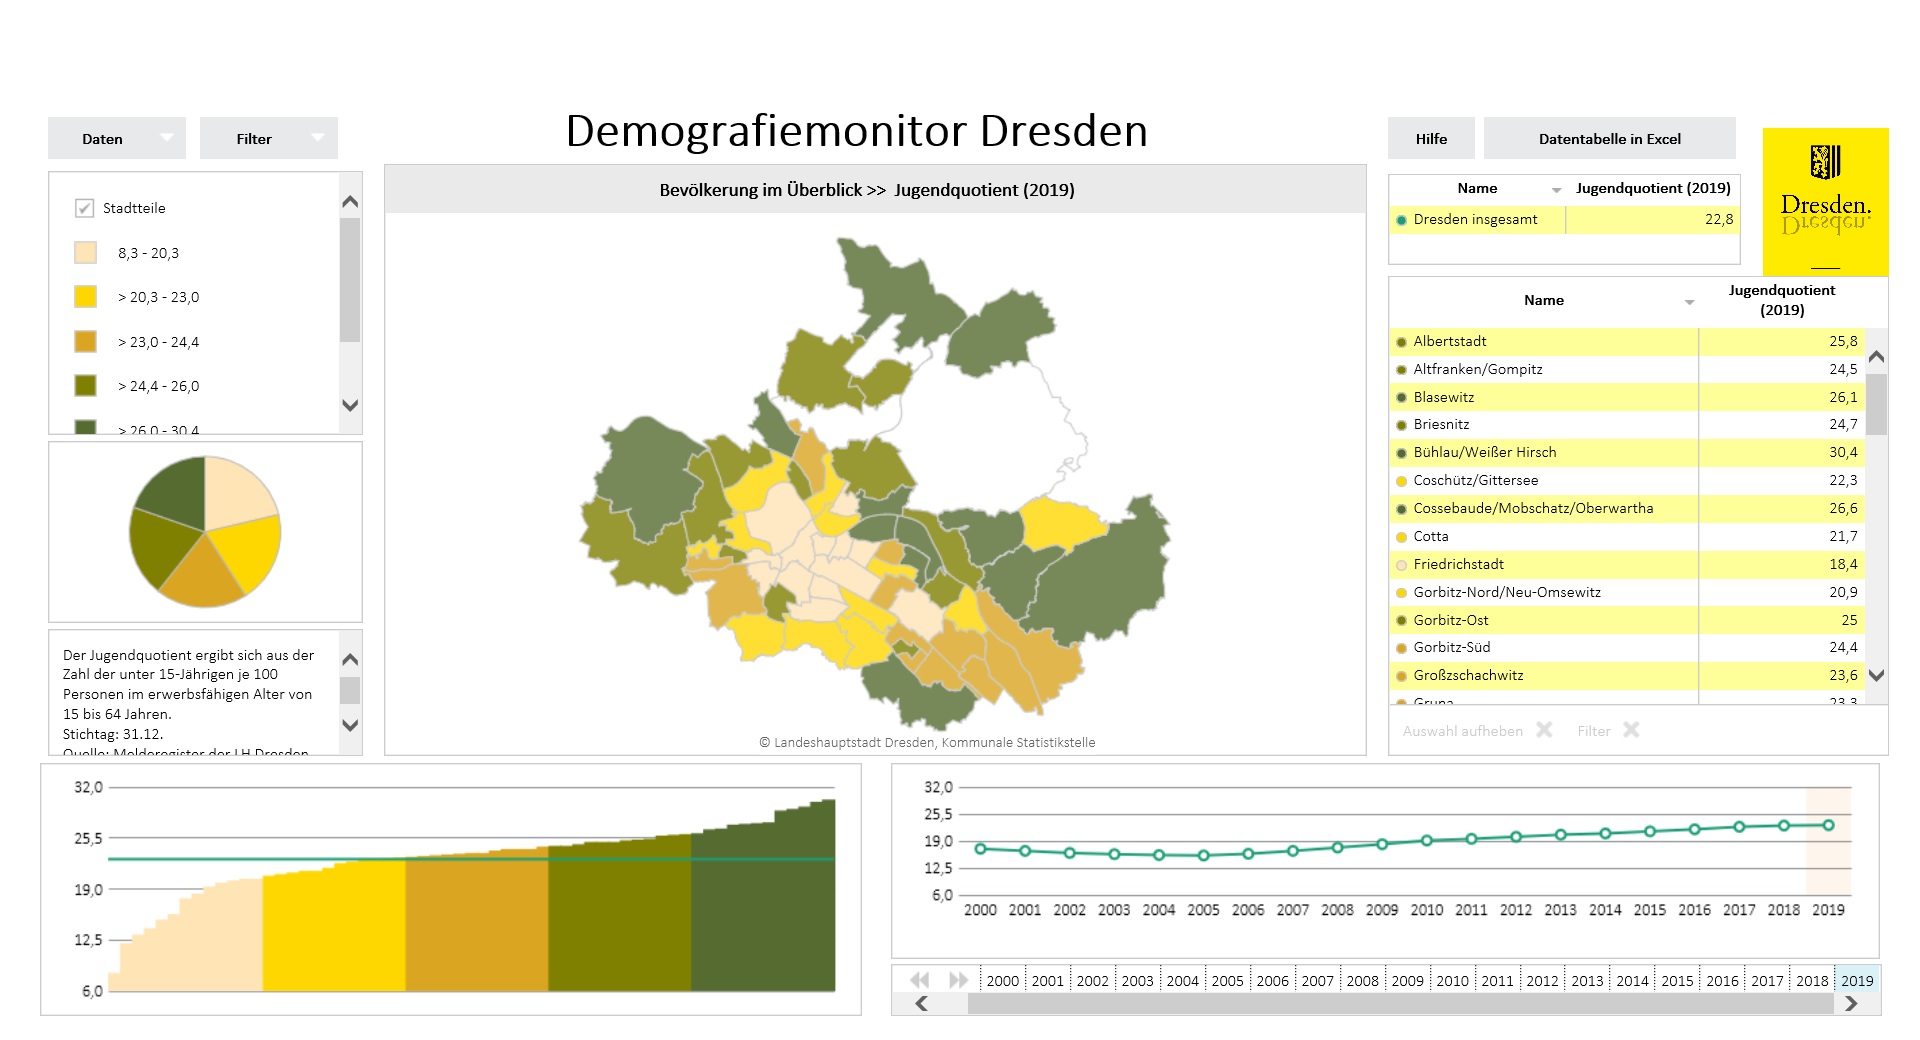Click the skip-back double arrow in timeline
The height and width of the screenshot is (1040, 1920).
pyautogui.click(x=920, y=980)
